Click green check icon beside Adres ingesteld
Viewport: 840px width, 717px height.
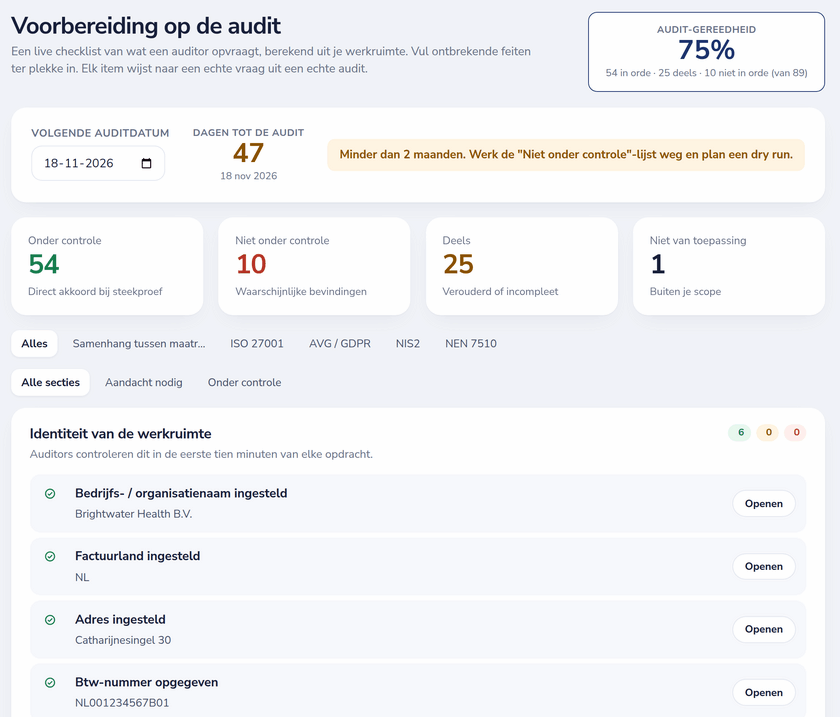(50, 620)
